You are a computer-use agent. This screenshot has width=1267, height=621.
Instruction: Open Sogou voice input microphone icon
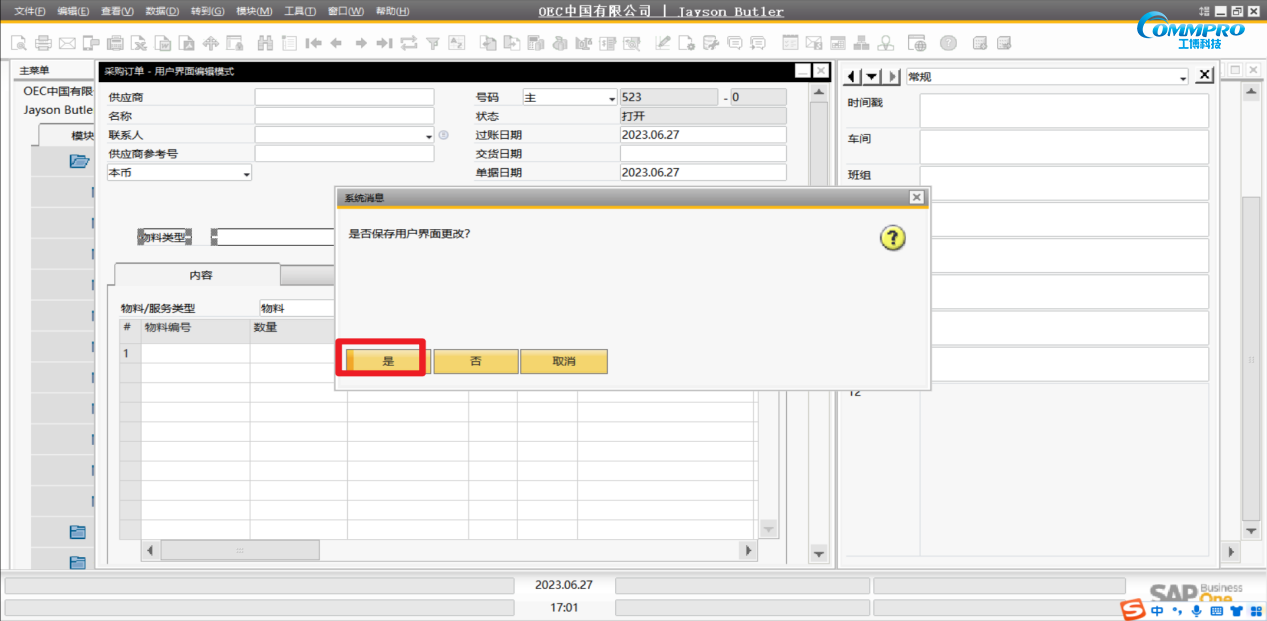pos(1197,610)
